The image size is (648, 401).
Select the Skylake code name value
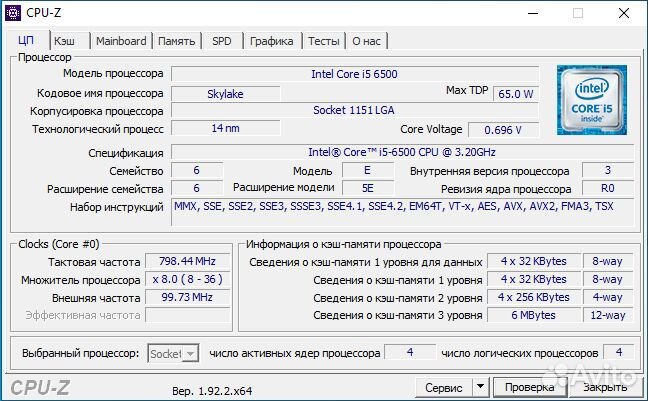(226, 94)
